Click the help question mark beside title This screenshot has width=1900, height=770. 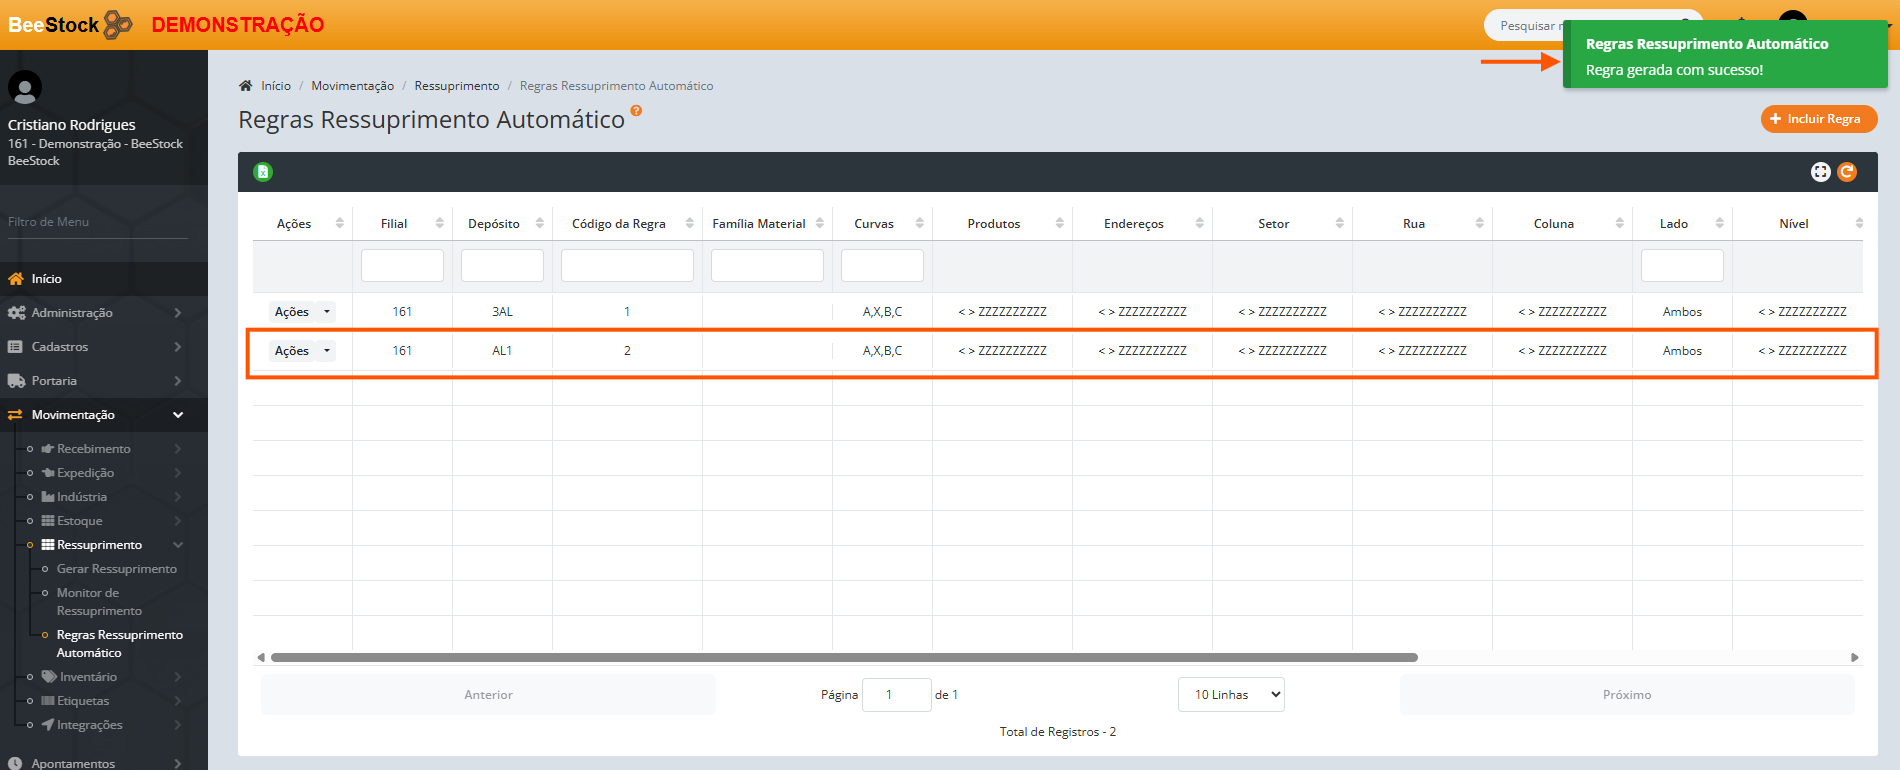coord(636,111)
